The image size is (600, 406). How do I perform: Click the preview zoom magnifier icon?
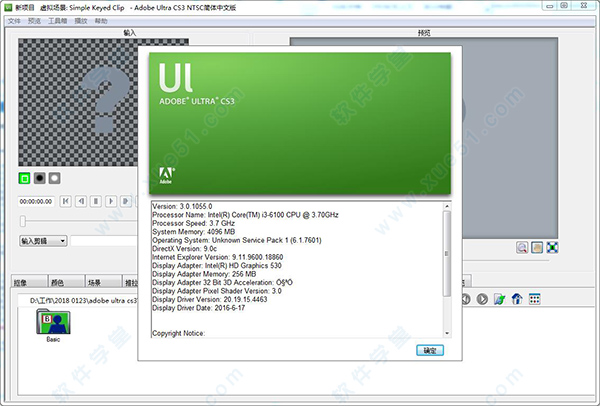point(522,248)
